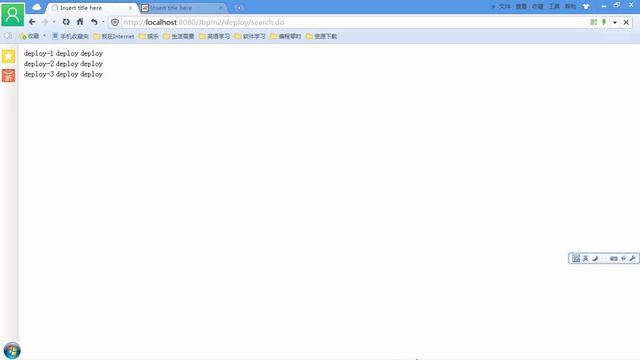Viewport: 640px width, 360px height.
Task: Click the 收藏 favorites star button
Action: (x=29, y=36)
